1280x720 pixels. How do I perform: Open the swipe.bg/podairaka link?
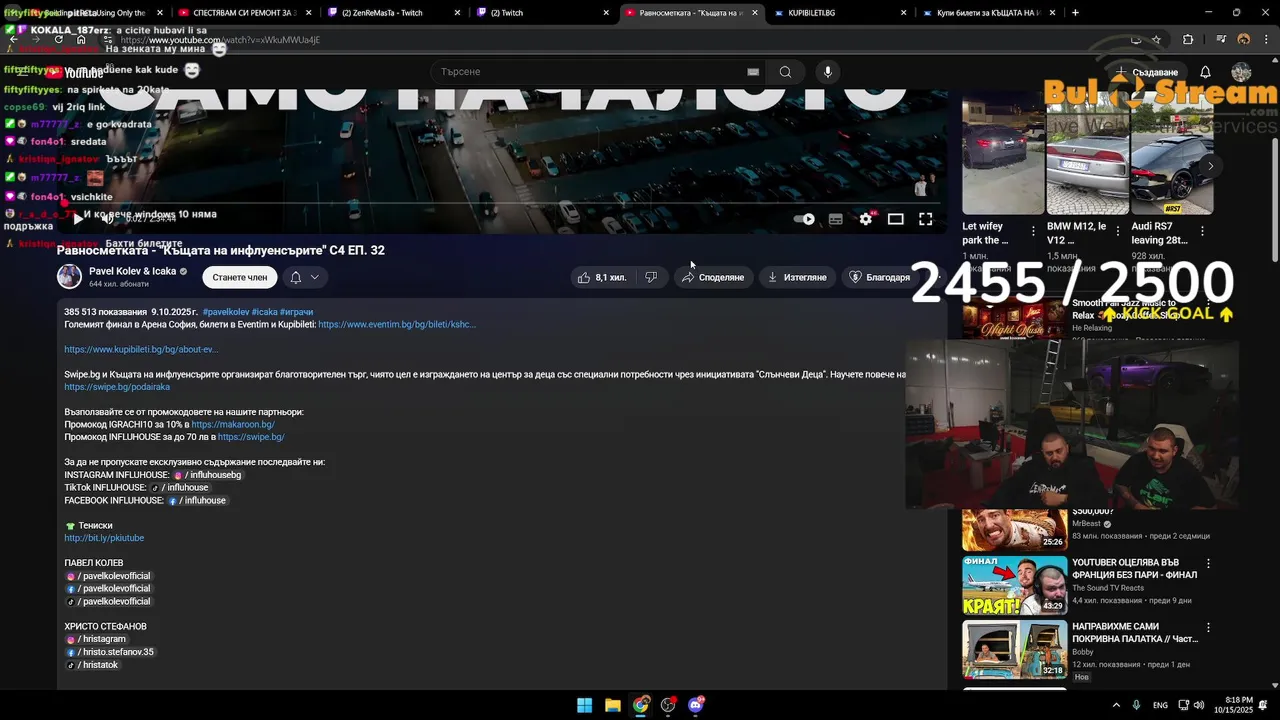click(117, 387)
